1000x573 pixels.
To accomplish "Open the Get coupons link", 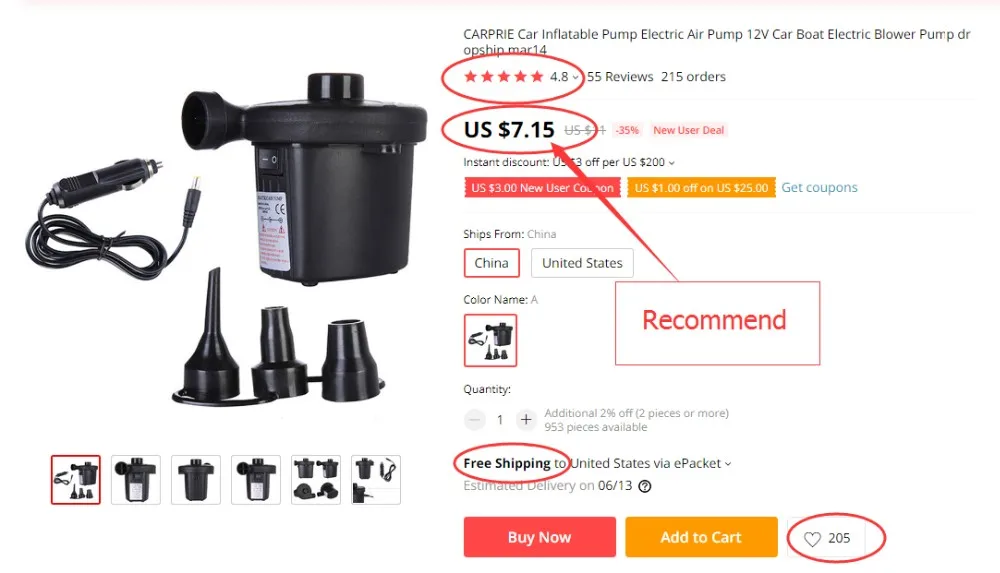I will click(x=820, y=188).
